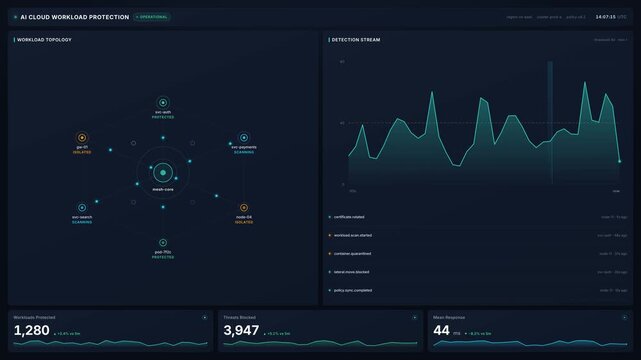Select the gw-01 isolated node icon

82,138
